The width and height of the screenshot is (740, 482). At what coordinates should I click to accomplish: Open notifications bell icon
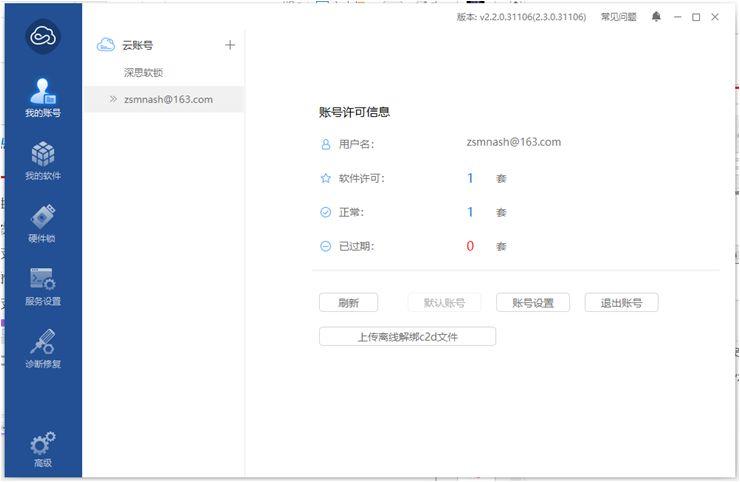[x=656, y=17]
